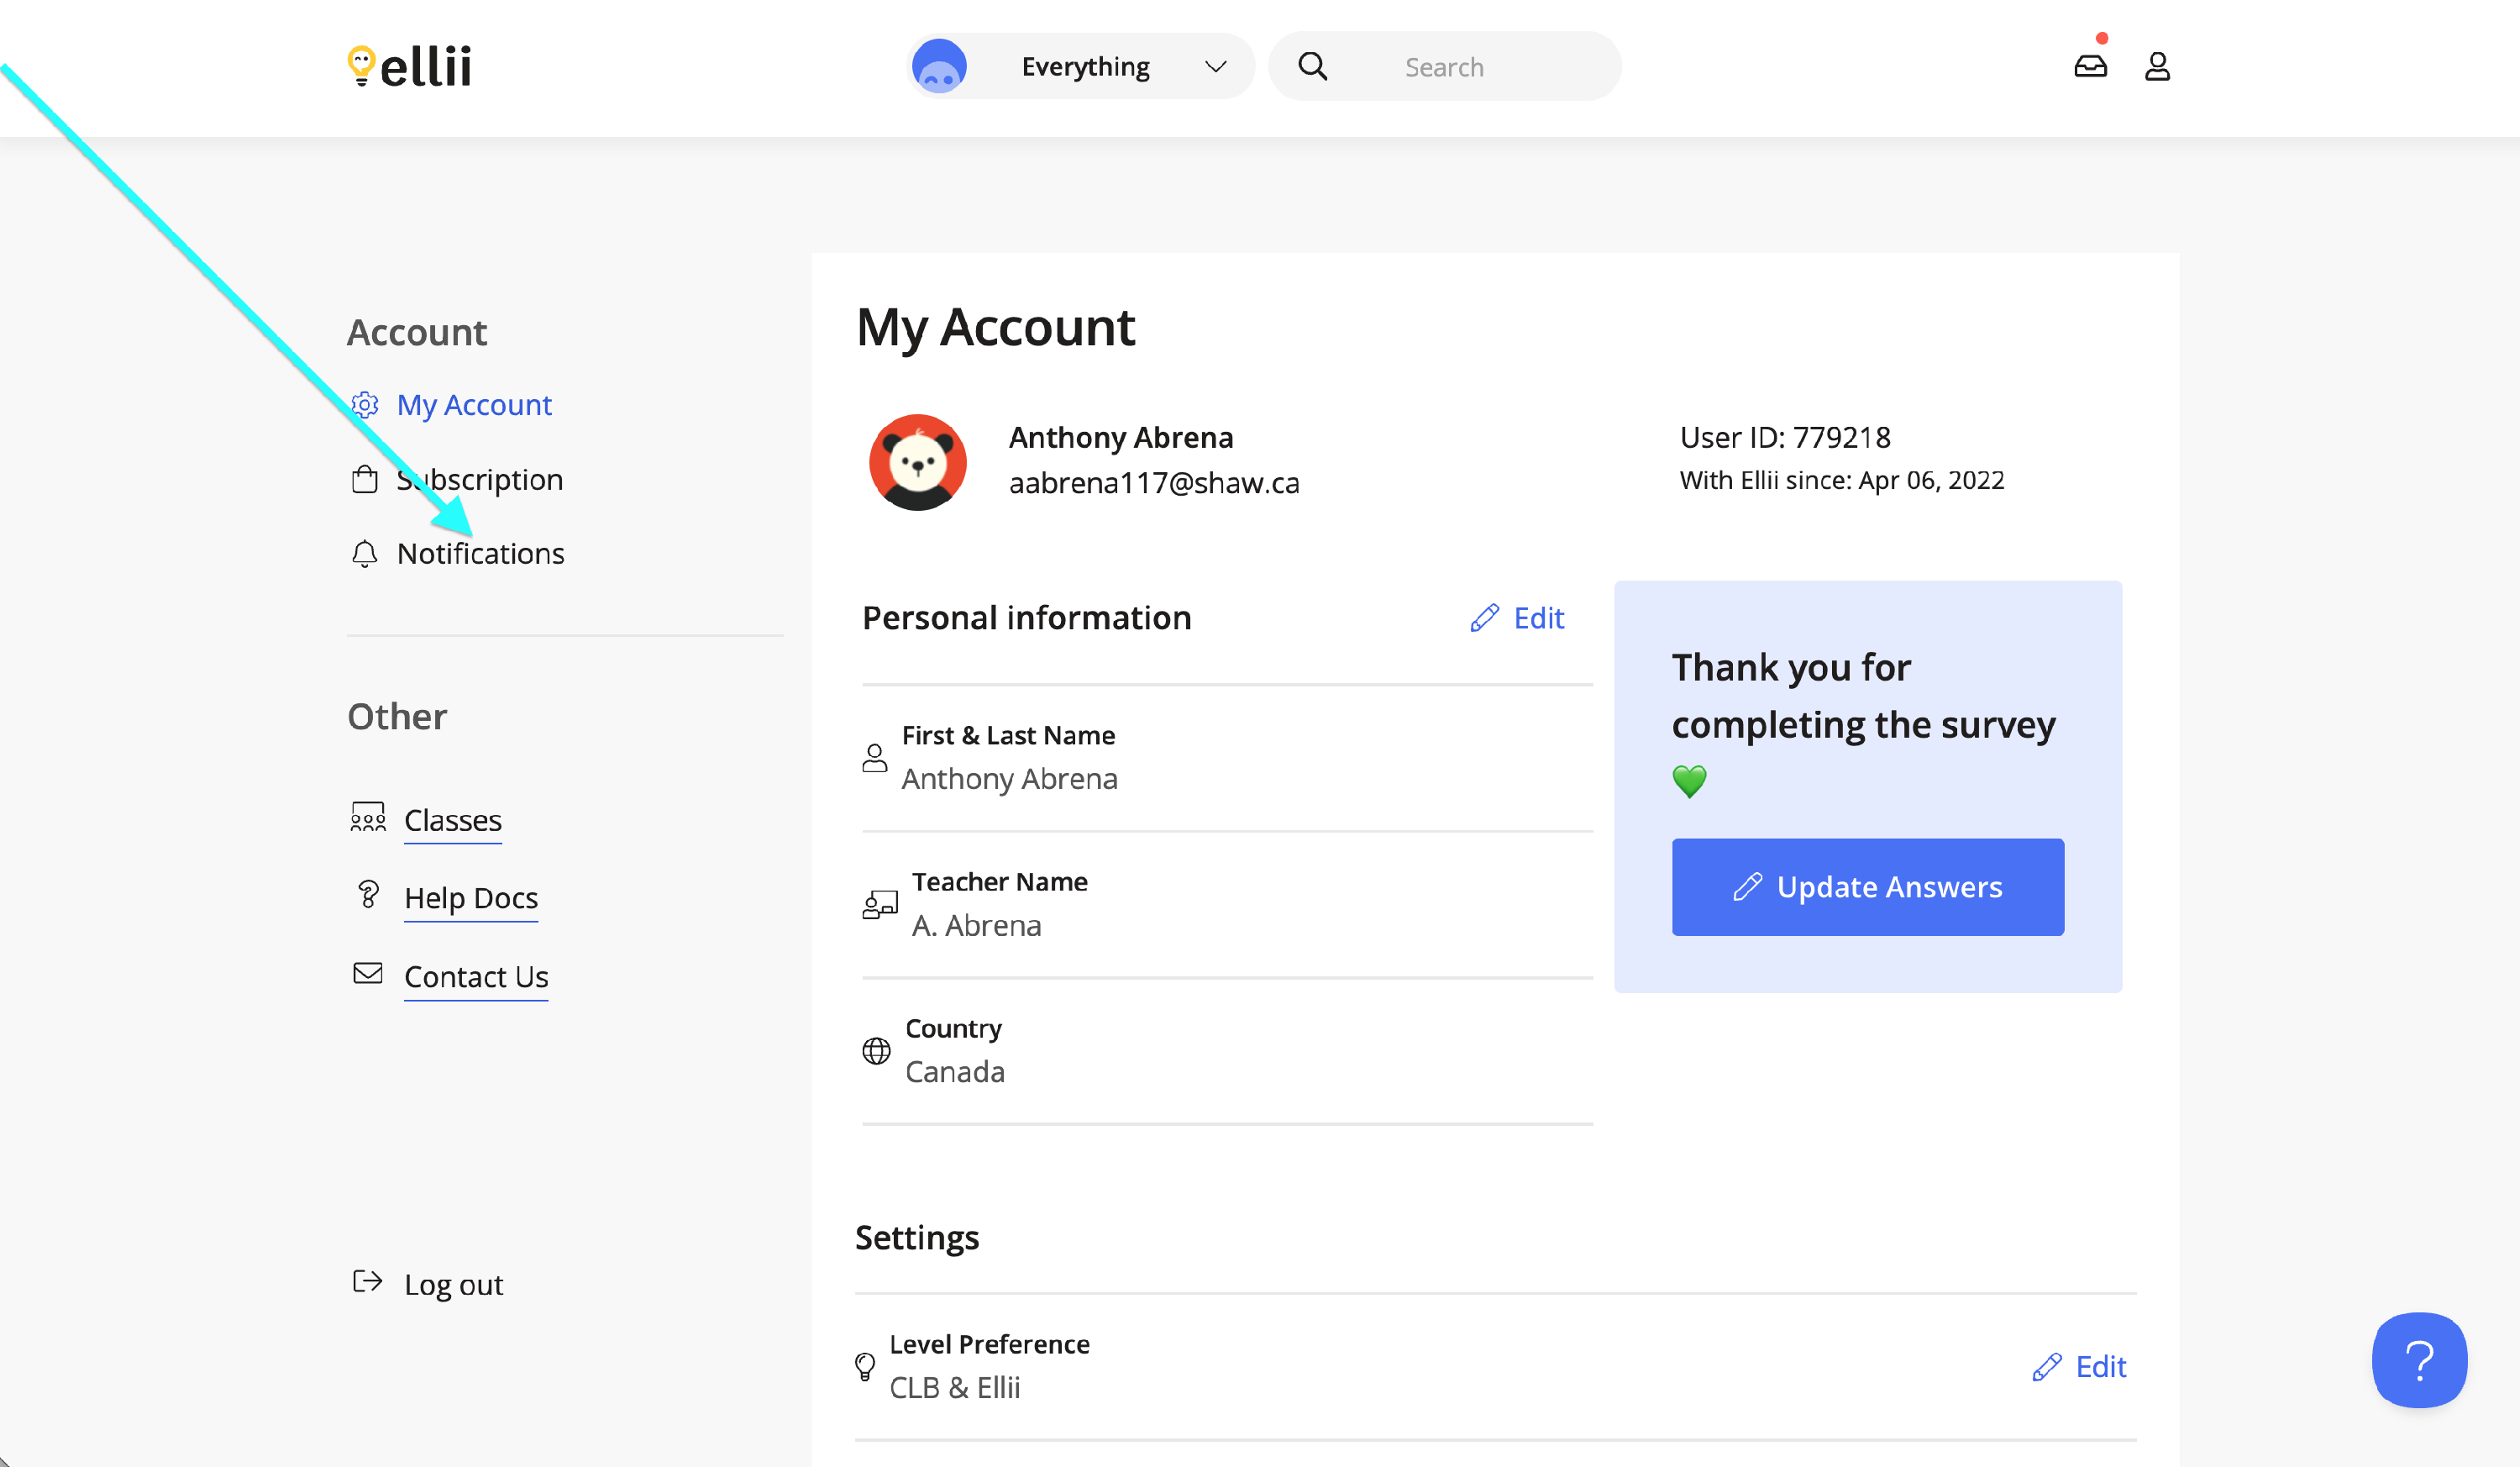Edit the Level Preference setting
The image size is (2520, 1467).
tap(2080, 1367)
